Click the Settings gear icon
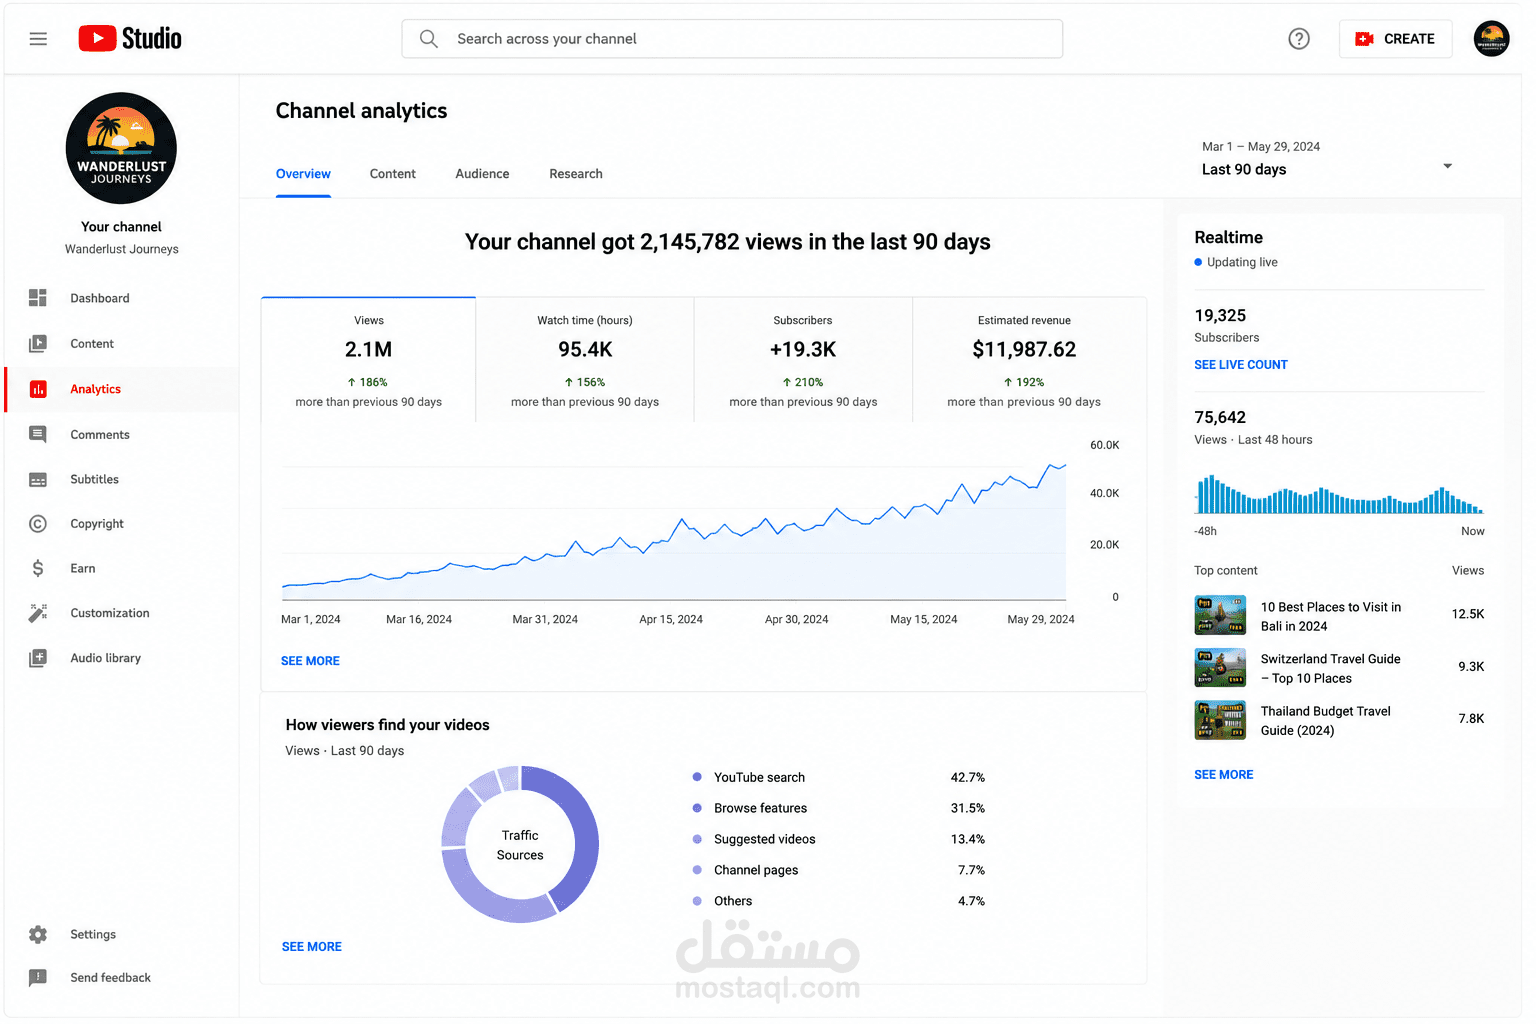Image resolution: width=1536 pixels, height=1024 pixels. tap(38, 935)
